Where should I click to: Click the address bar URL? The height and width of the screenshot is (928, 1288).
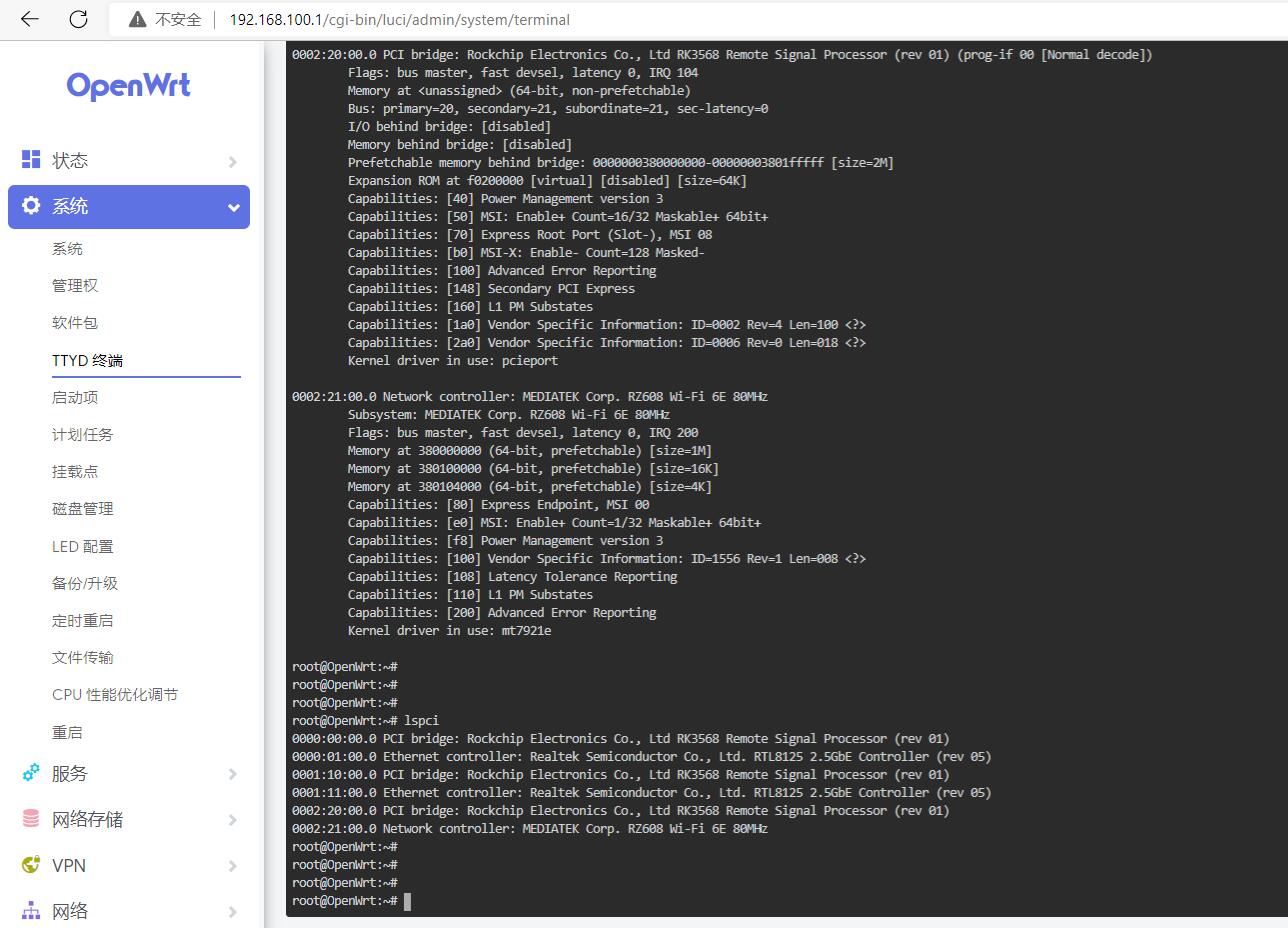[400, 19]
